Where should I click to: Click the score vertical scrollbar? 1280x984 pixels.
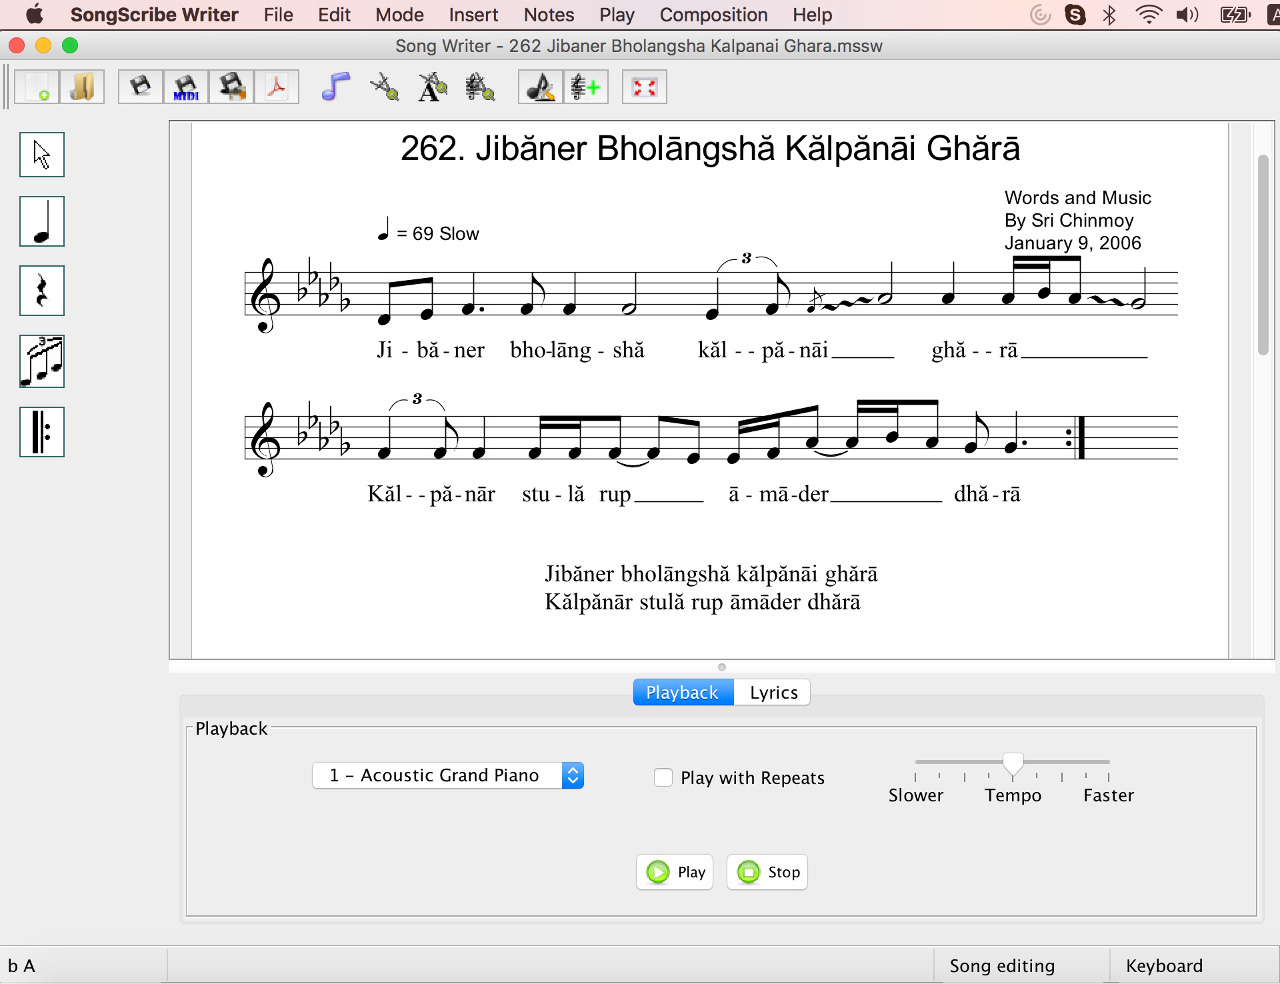point(1263,255)
